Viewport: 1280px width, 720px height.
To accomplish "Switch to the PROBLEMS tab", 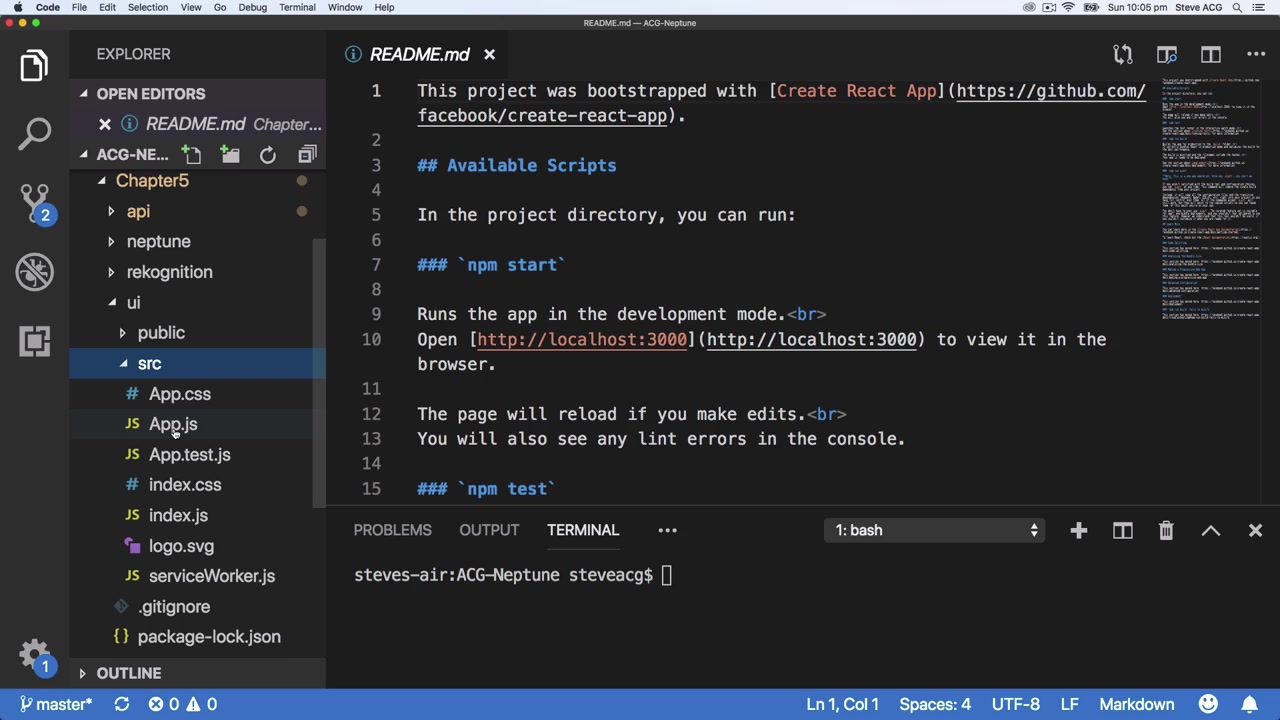I will 392,530.
